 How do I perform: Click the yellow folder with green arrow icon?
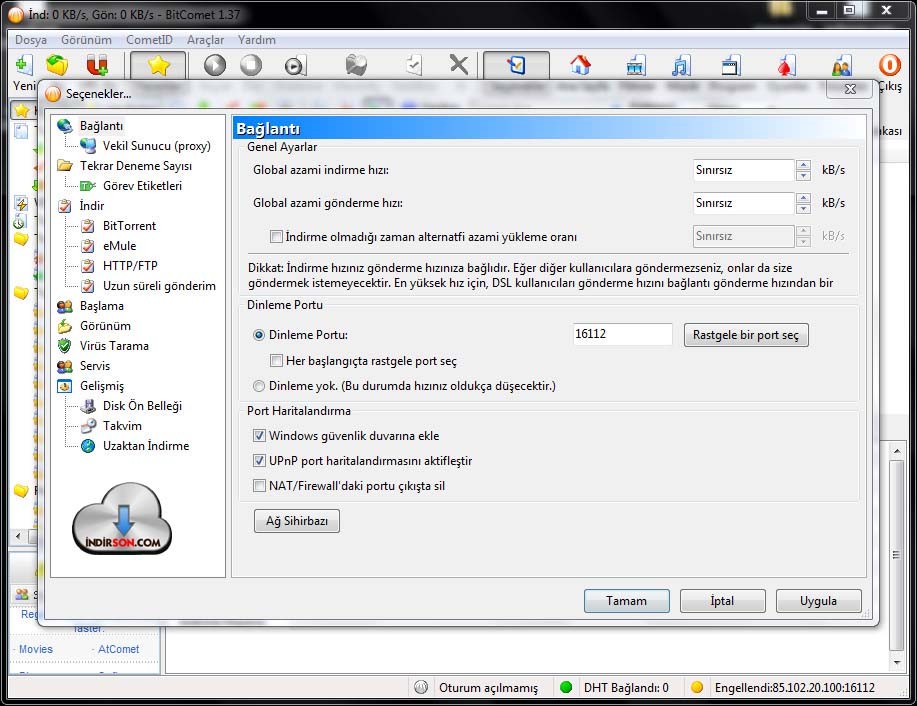(57, 65)
